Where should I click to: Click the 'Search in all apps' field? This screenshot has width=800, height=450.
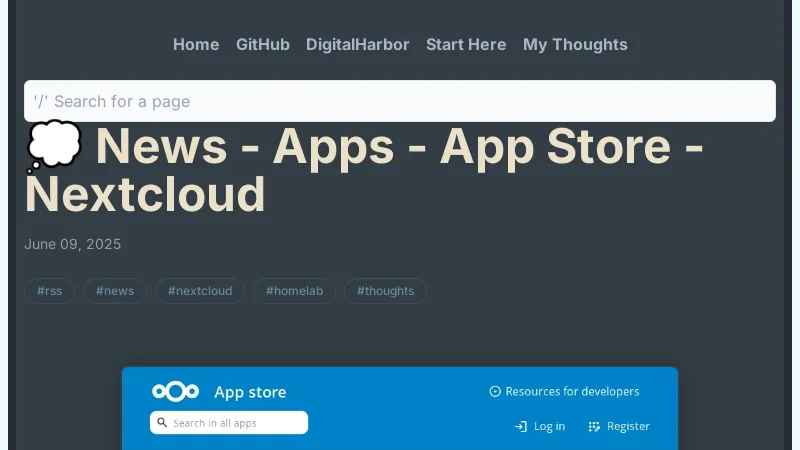pos(236,423)
